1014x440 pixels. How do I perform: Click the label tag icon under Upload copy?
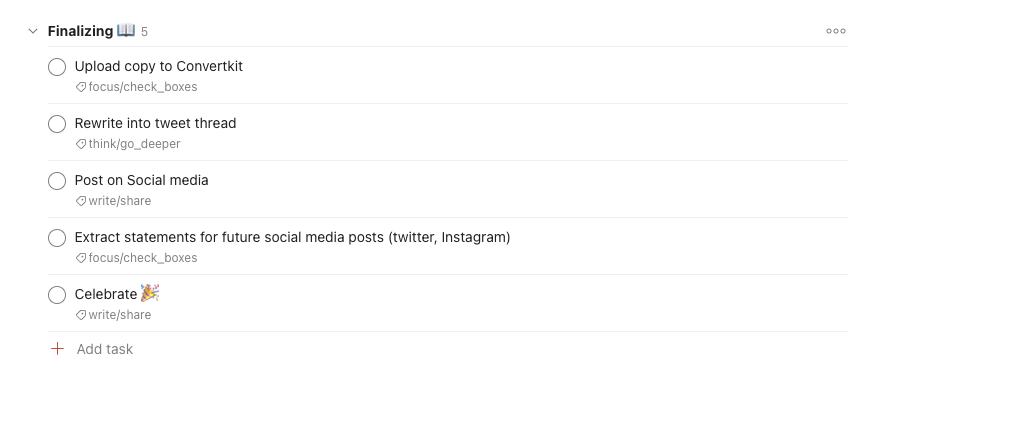81,87
